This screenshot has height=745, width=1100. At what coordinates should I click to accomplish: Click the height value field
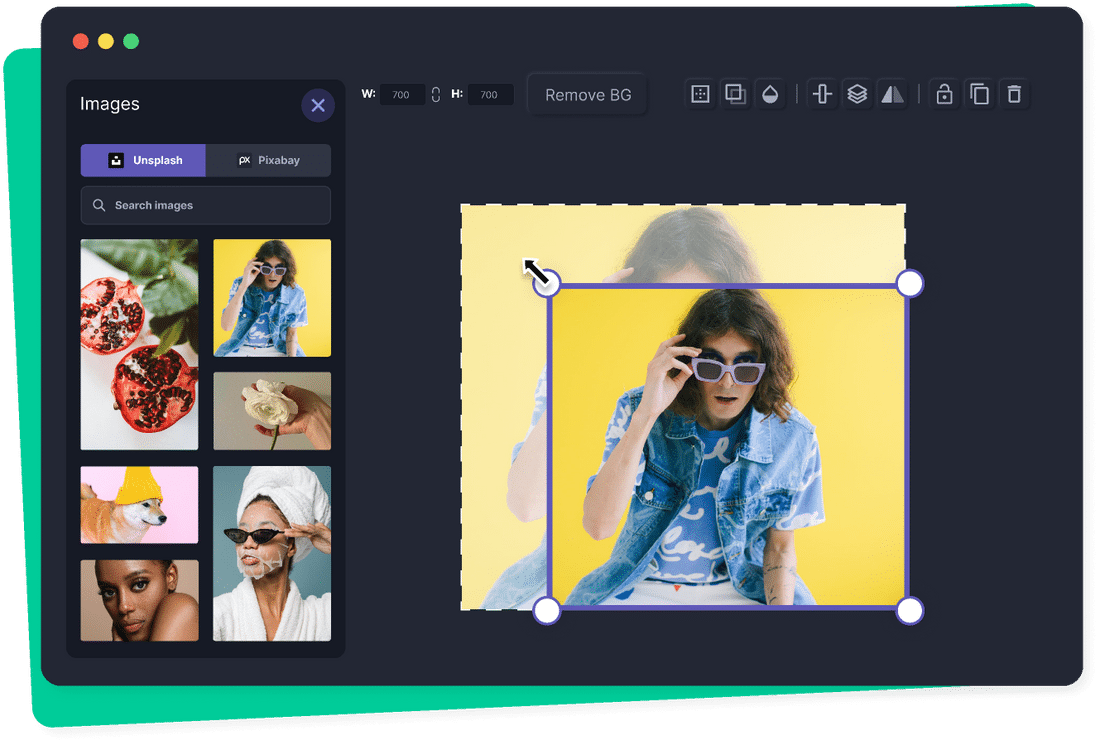point(490,95)
